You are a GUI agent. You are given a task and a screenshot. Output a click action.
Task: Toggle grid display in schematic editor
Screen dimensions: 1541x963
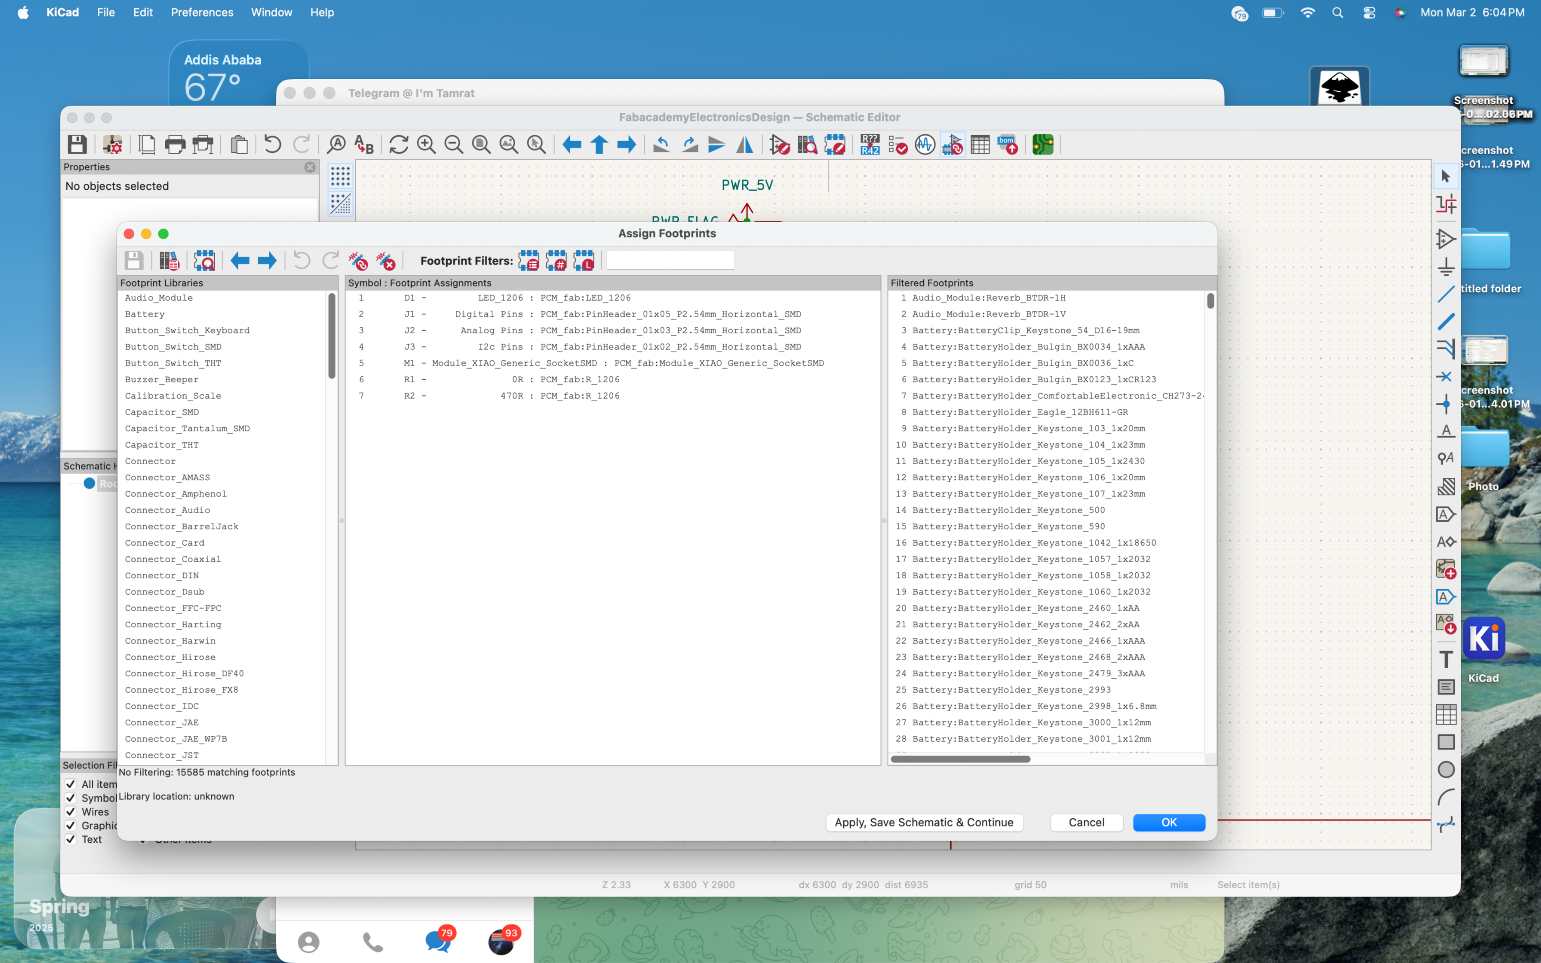[x=340, y=177]
